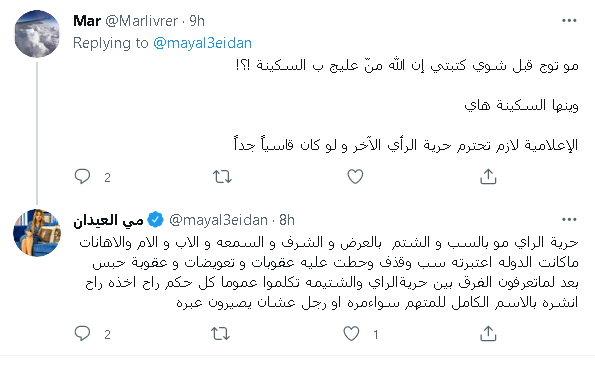Click the @mayal3eidan replying-to link
Viewport: 595px width, 365px height.
tap(202, 43)
